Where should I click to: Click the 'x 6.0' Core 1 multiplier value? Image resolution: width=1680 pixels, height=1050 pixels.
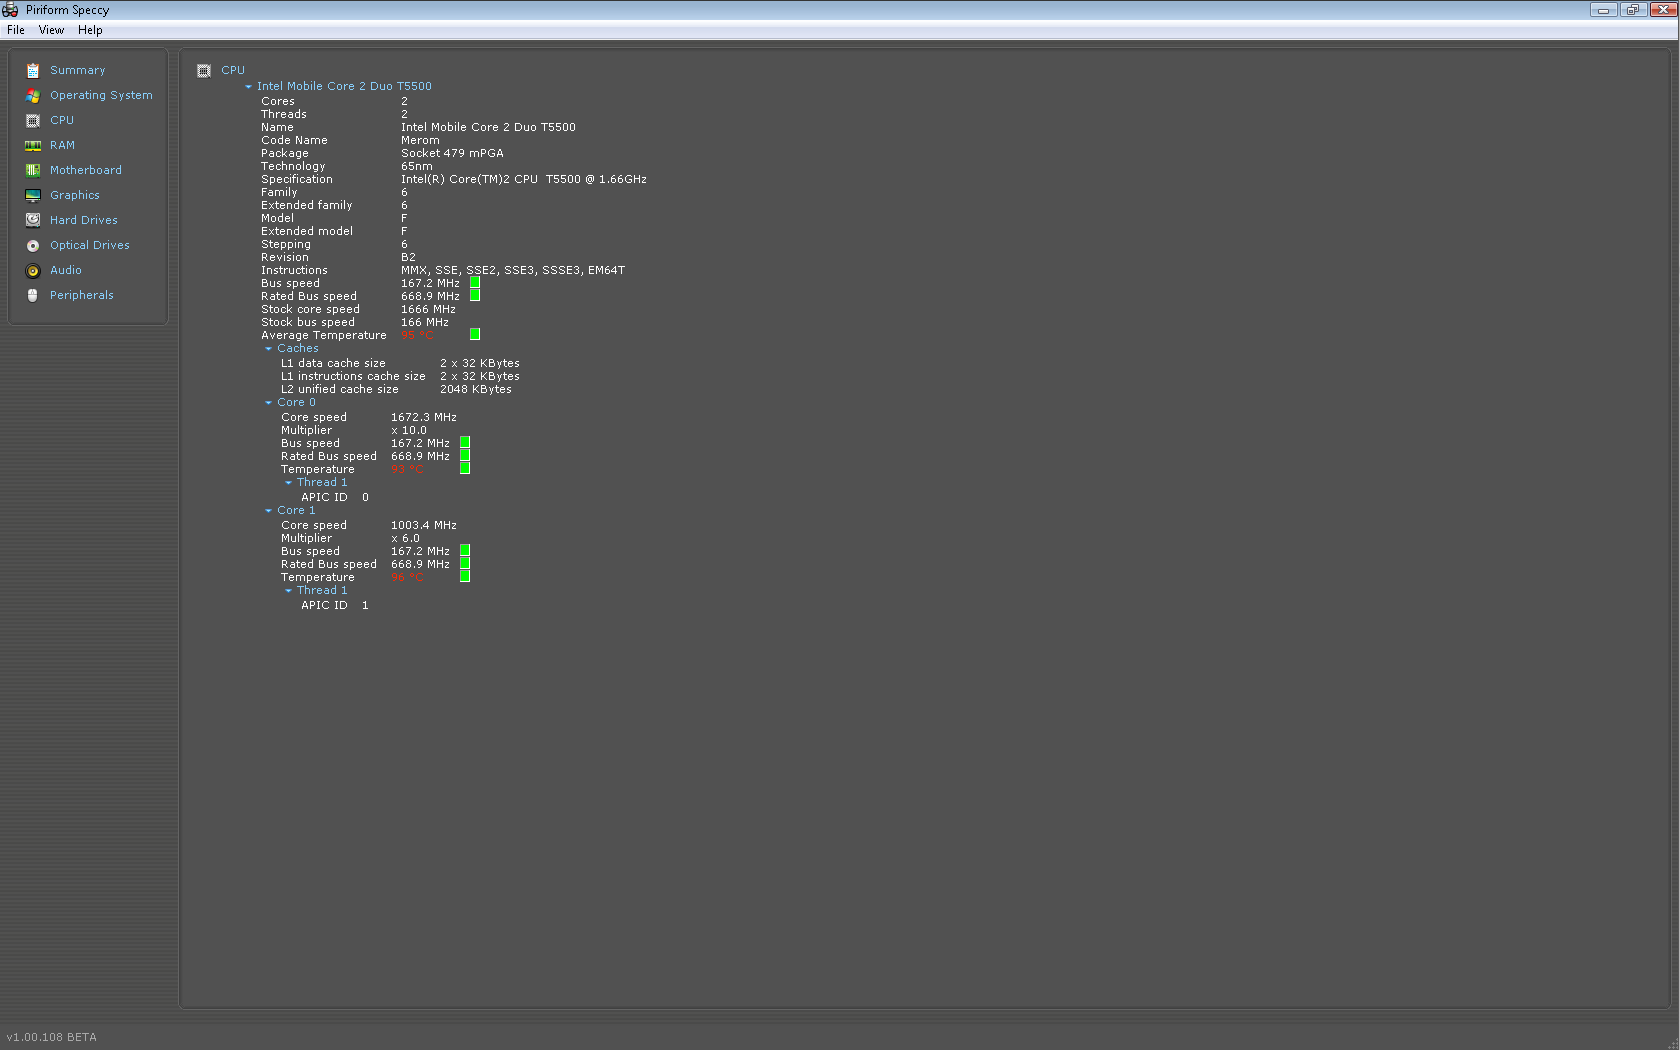pyautogui.click(x=405, y=538)
